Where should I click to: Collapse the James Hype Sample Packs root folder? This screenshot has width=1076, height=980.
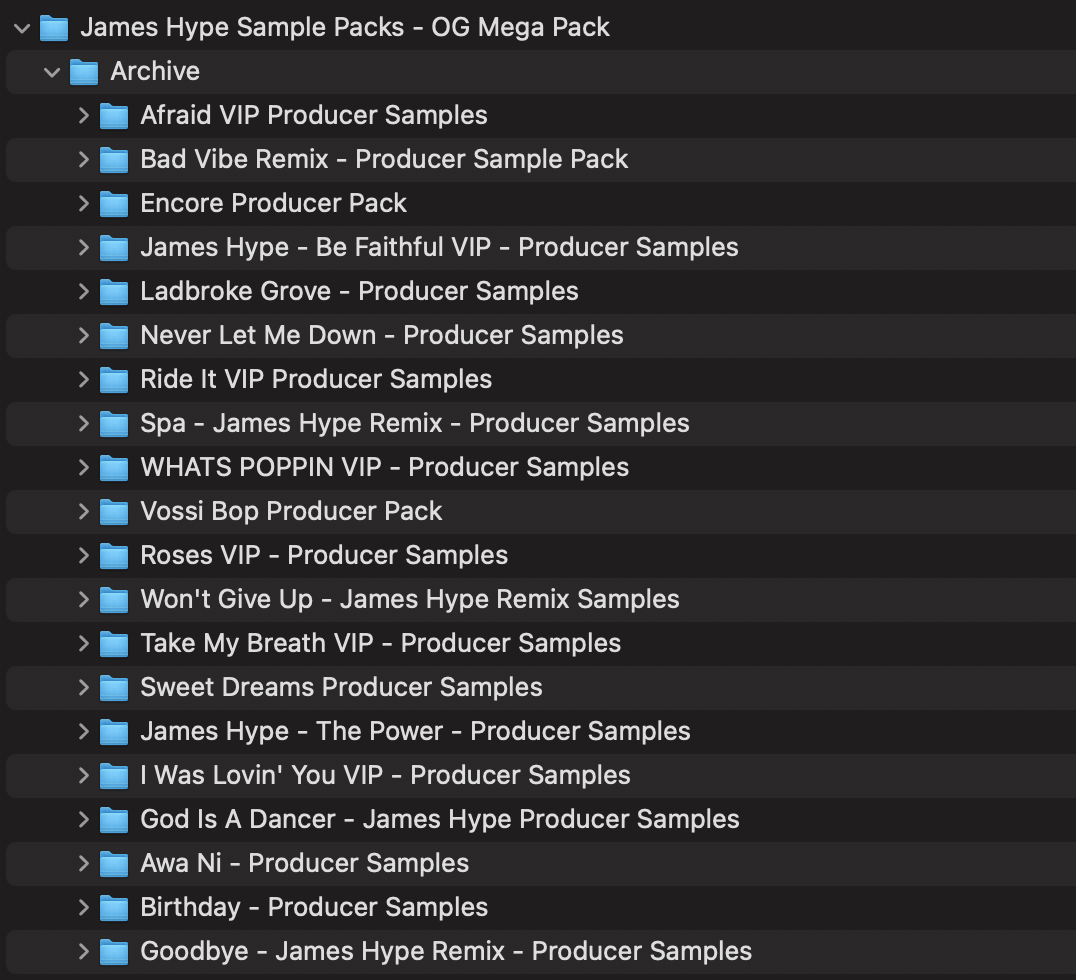point(21,27)
